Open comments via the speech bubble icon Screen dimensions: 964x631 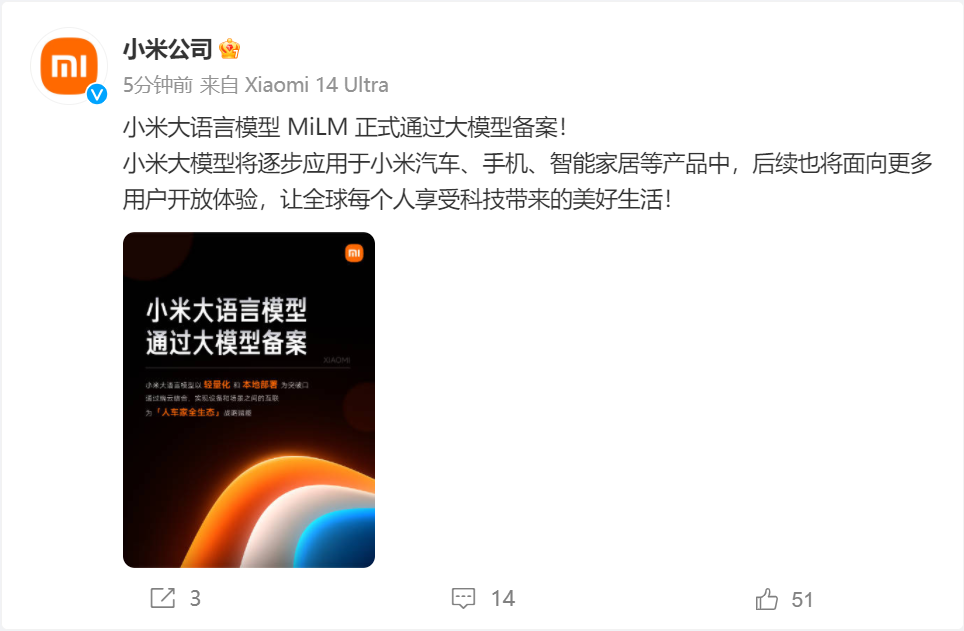pos(463,598)
